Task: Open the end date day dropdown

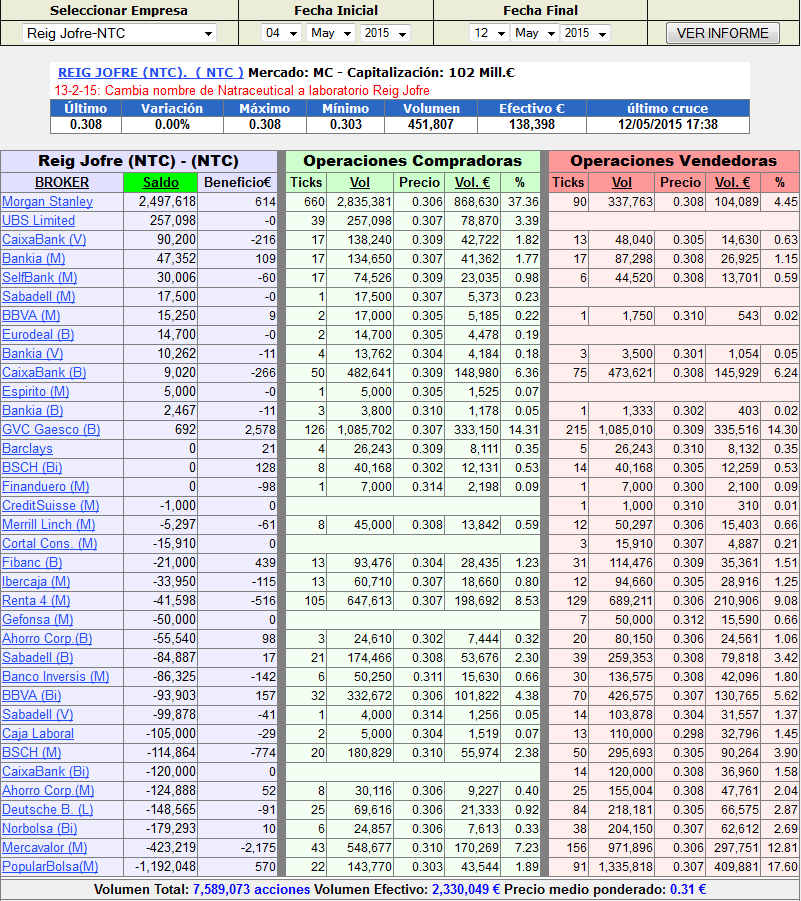Action: pyautogui.click(x=488, y=33)
